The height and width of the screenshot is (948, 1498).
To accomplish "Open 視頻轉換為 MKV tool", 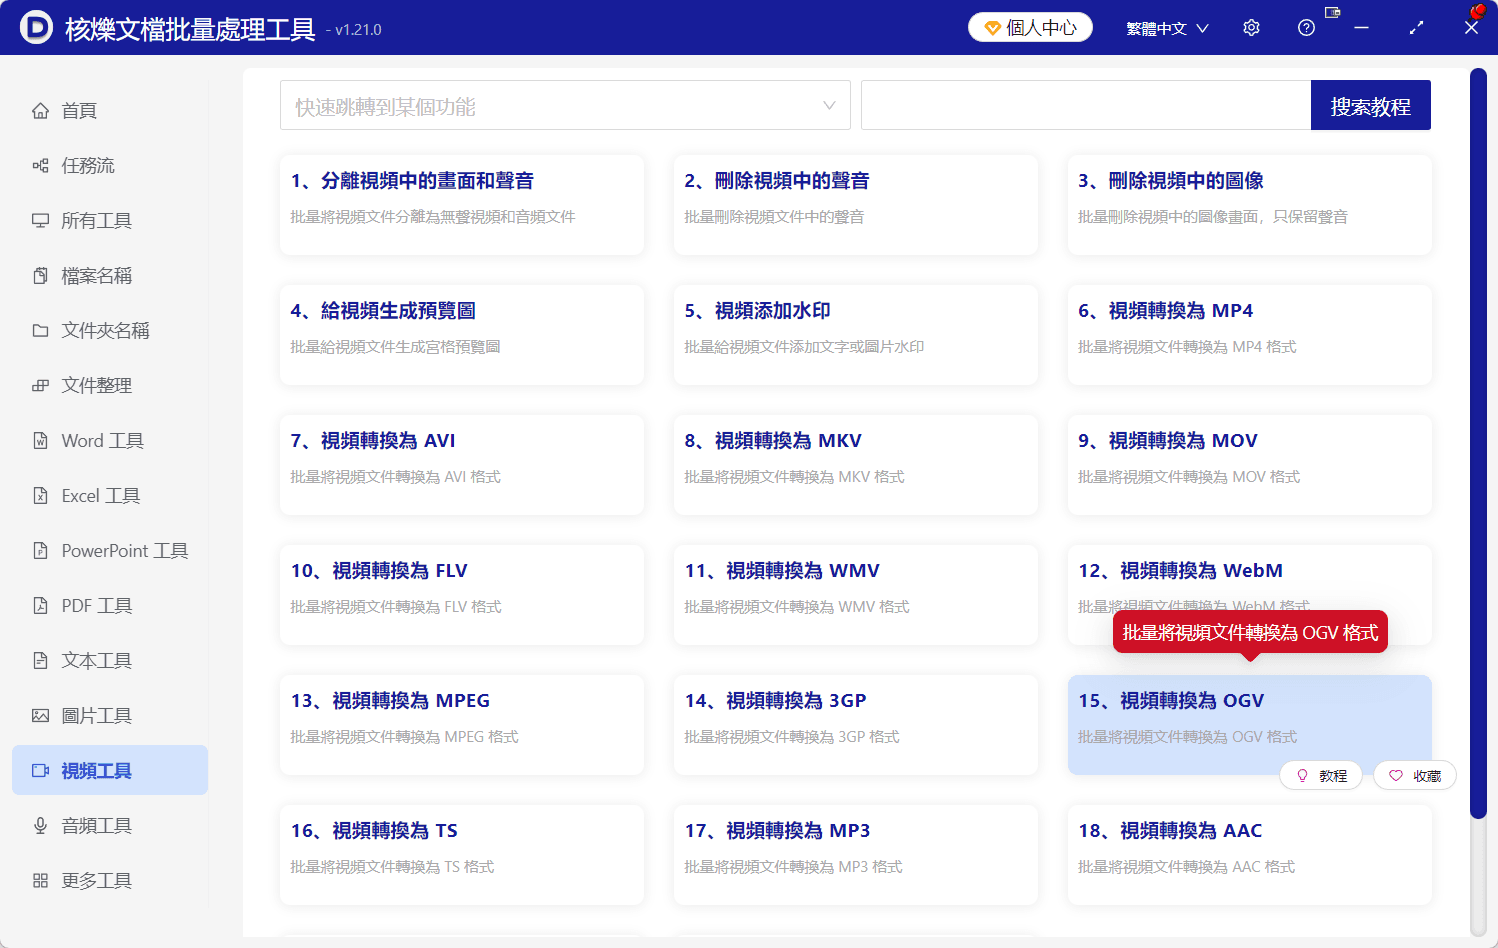I will [x=856, y=465].
